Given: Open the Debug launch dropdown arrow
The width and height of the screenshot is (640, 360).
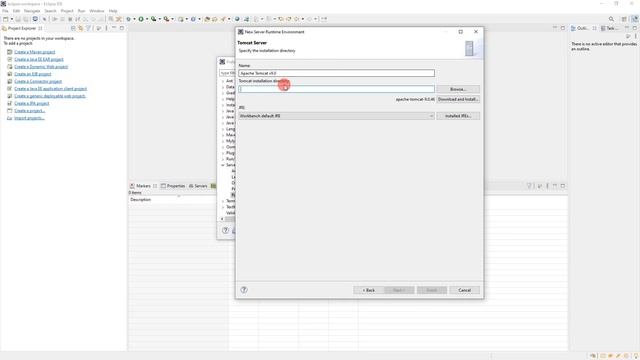Looking at the screenshot, I should pyautogui.click(x=134, y=19).
